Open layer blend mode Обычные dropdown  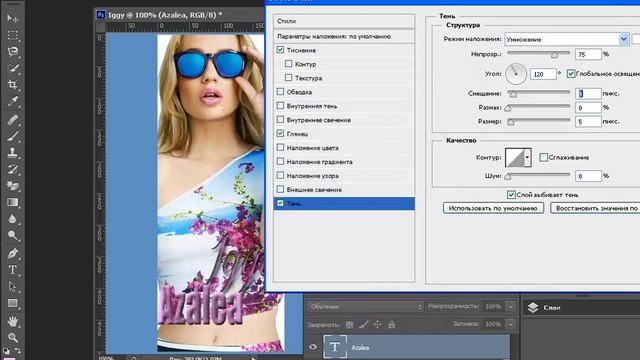point(366,306)
